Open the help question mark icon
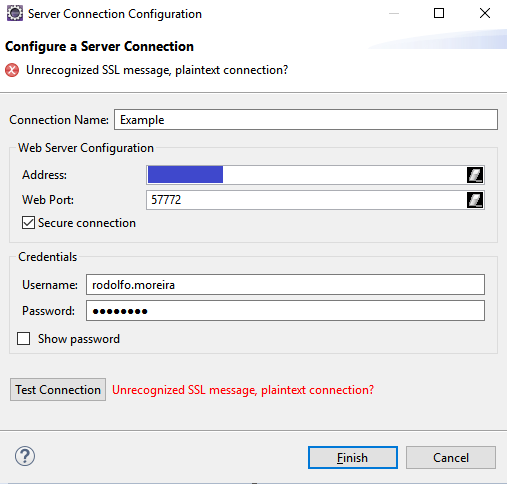Viewport: 507px width, 484px height. (25, 456)
